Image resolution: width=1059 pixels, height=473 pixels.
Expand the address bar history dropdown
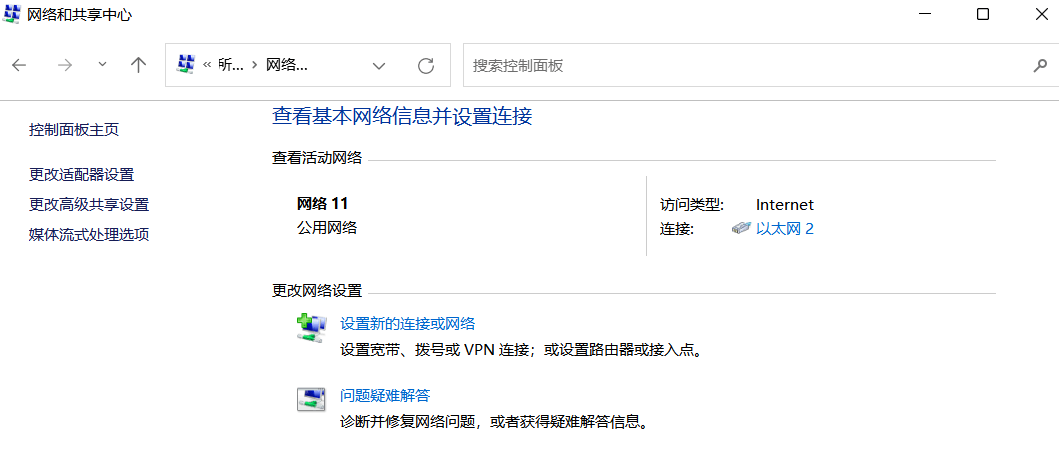379,65
